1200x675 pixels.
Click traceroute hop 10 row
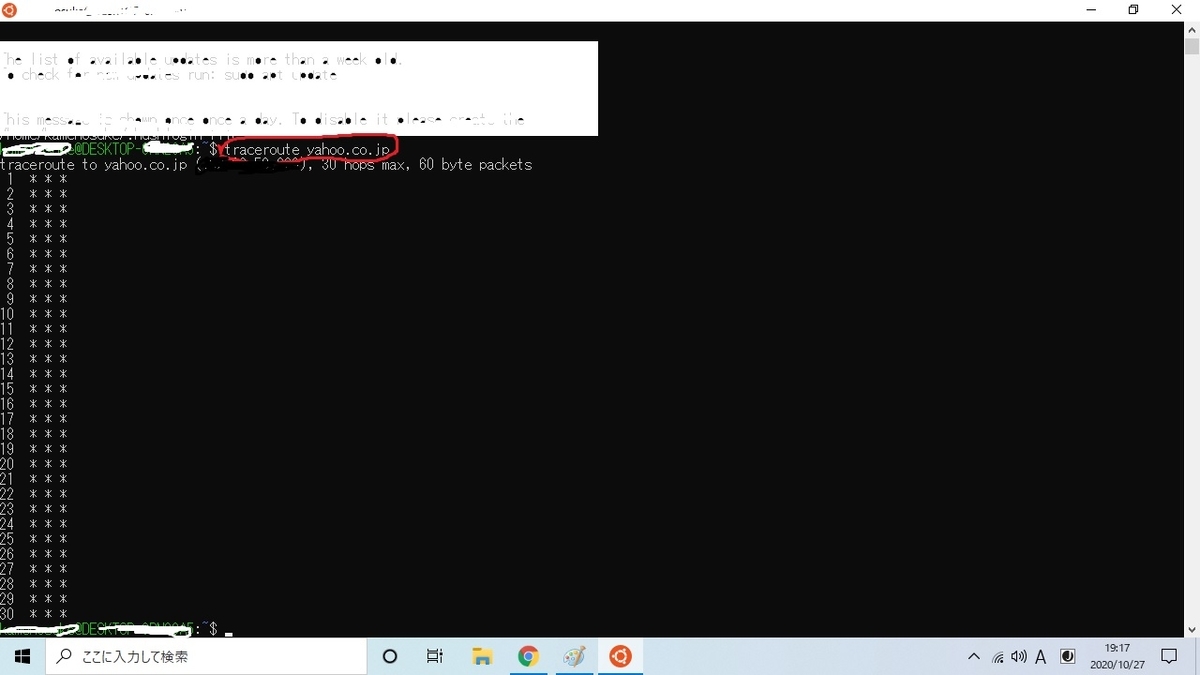35,314
